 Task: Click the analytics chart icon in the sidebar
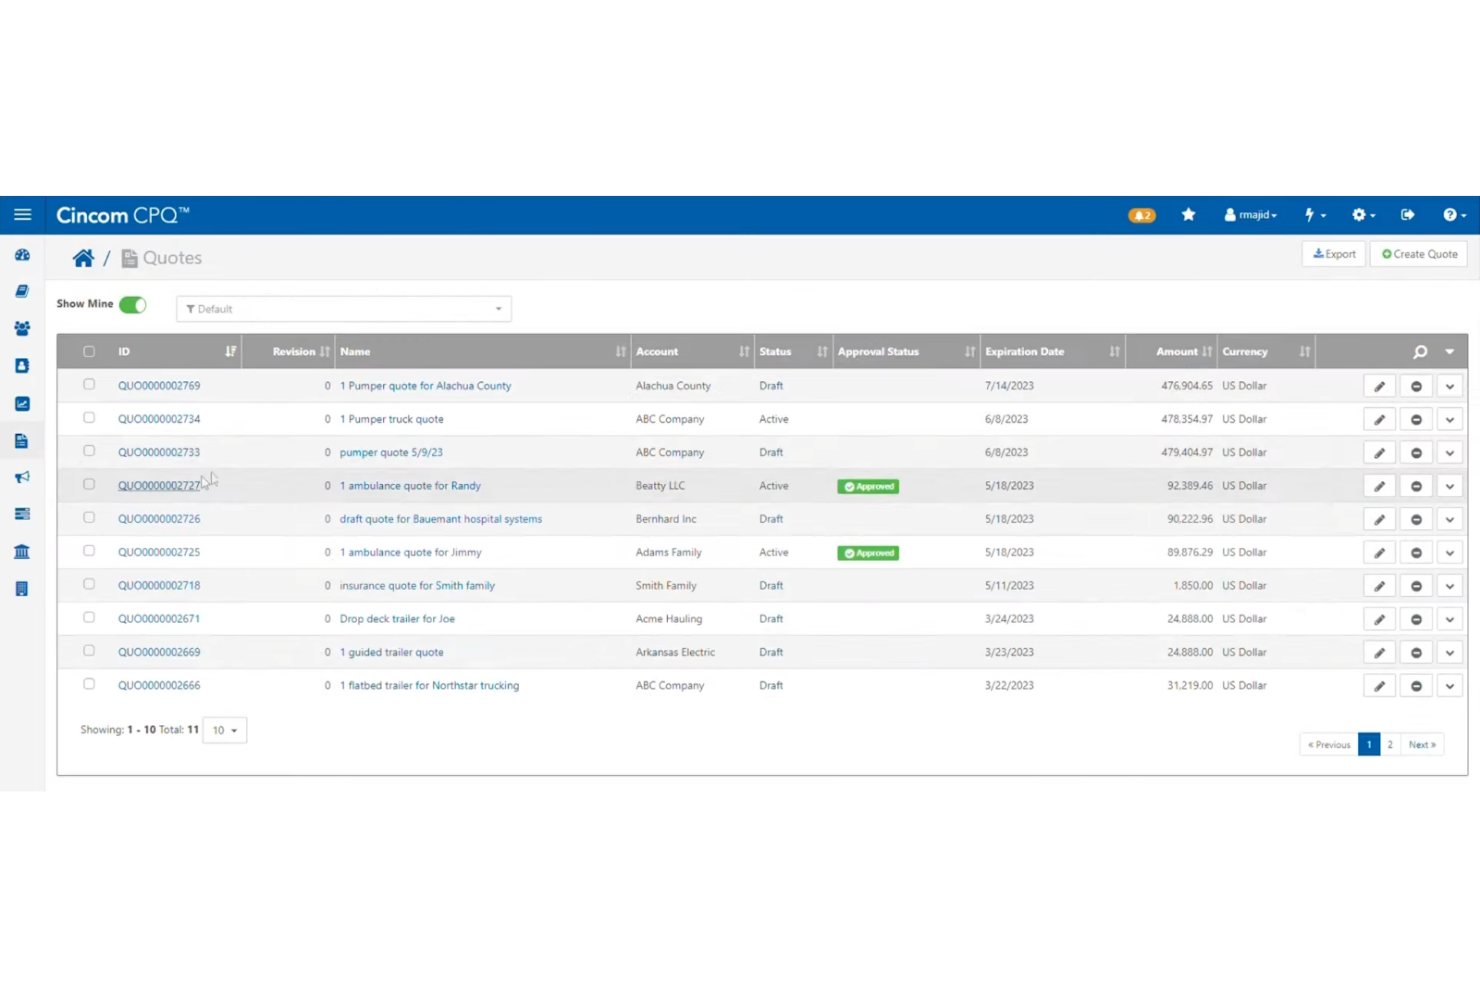click(22, 404)
